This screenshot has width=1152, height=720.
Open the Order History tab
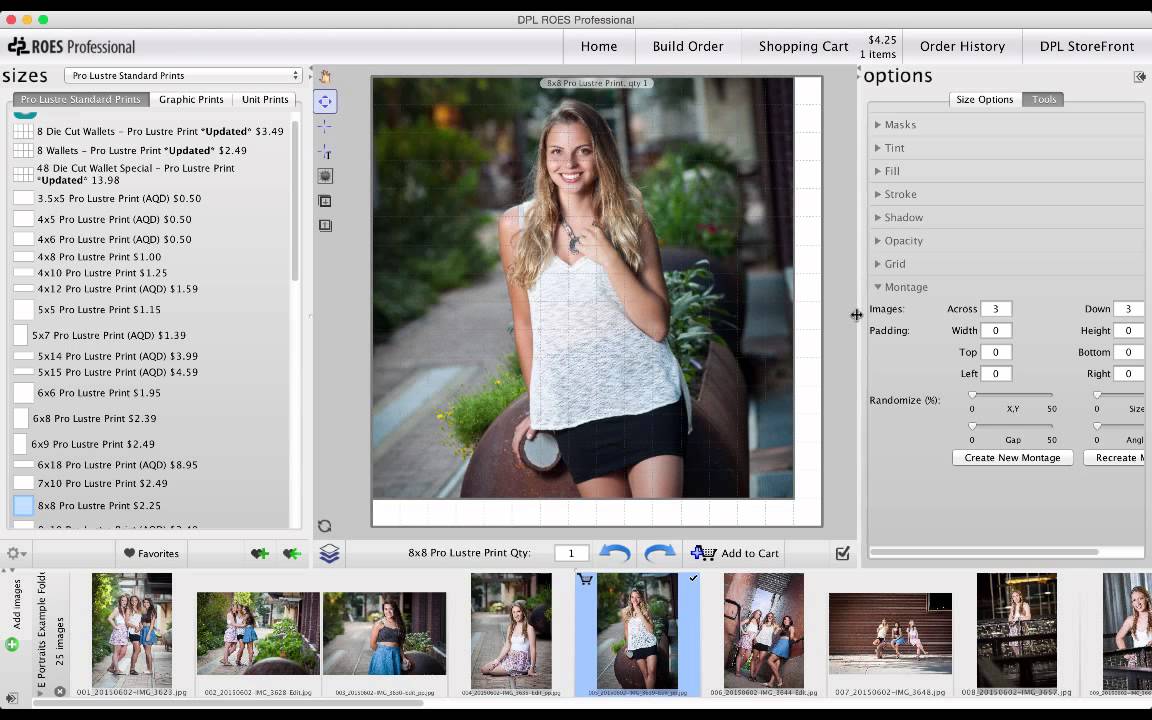pos(962,46)
